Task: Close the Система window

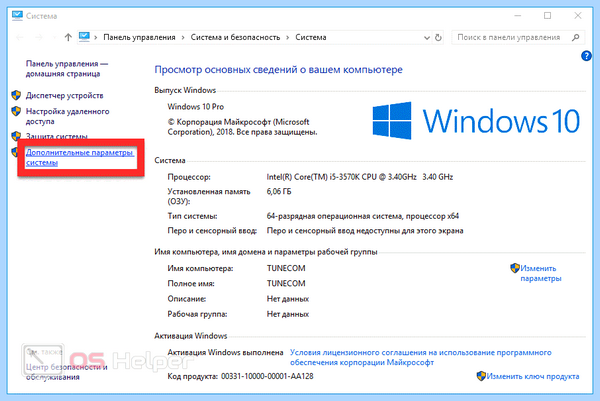Action: (x=578, y=16)
